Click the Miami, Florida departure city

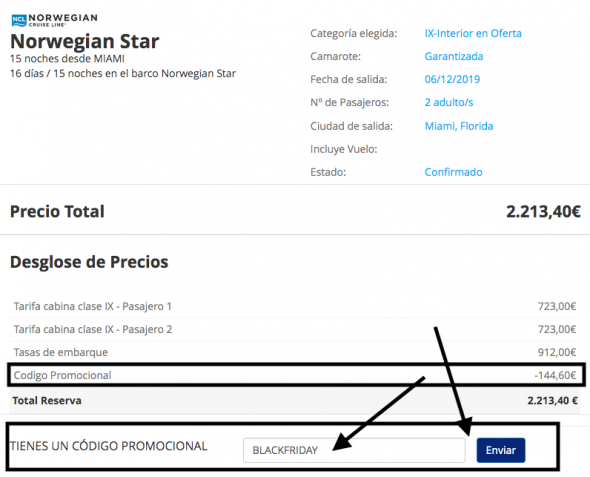[459, 126]
